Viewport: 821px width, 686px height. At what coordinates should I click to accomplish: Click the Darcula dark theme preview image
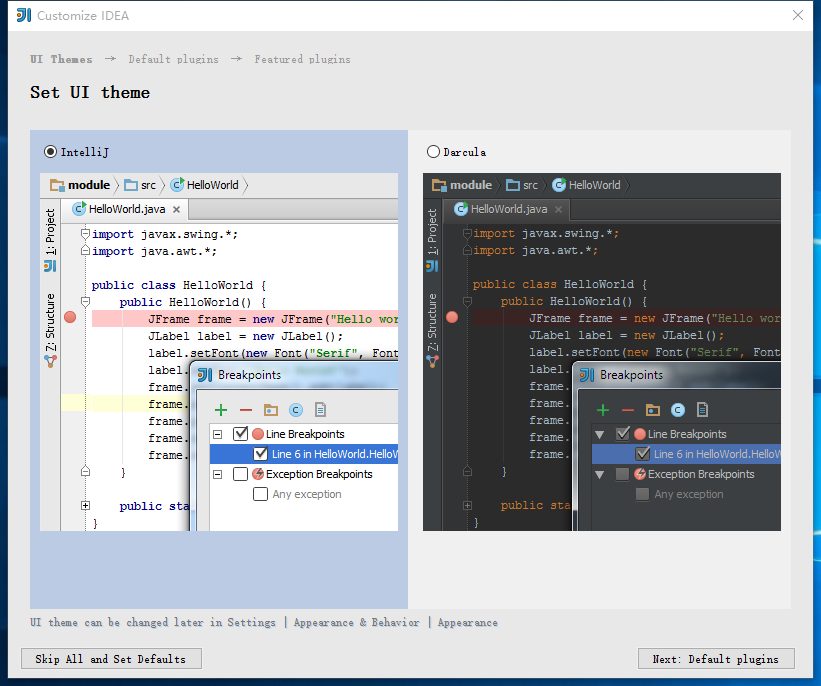coord(602,352)
